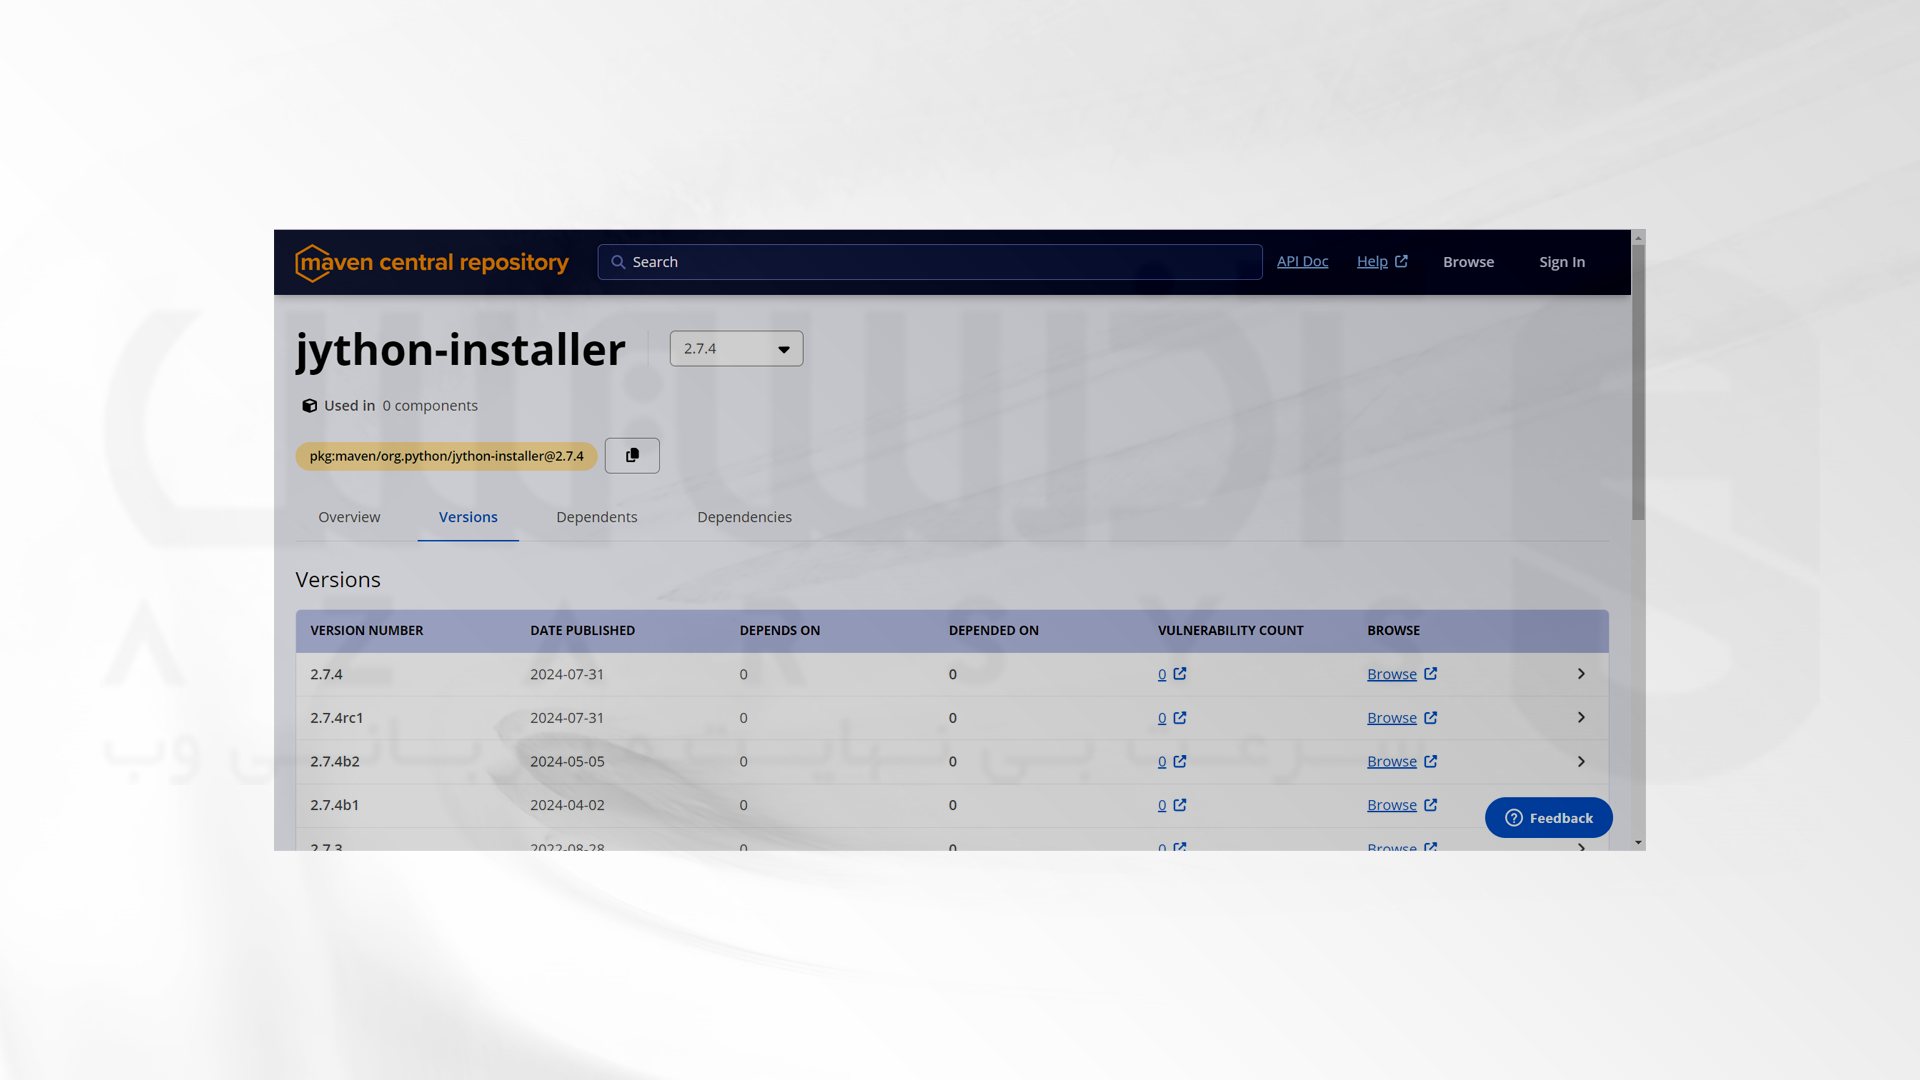Open the Feedback button
1920x1080 pixels.
click(x=1548, y=818)
